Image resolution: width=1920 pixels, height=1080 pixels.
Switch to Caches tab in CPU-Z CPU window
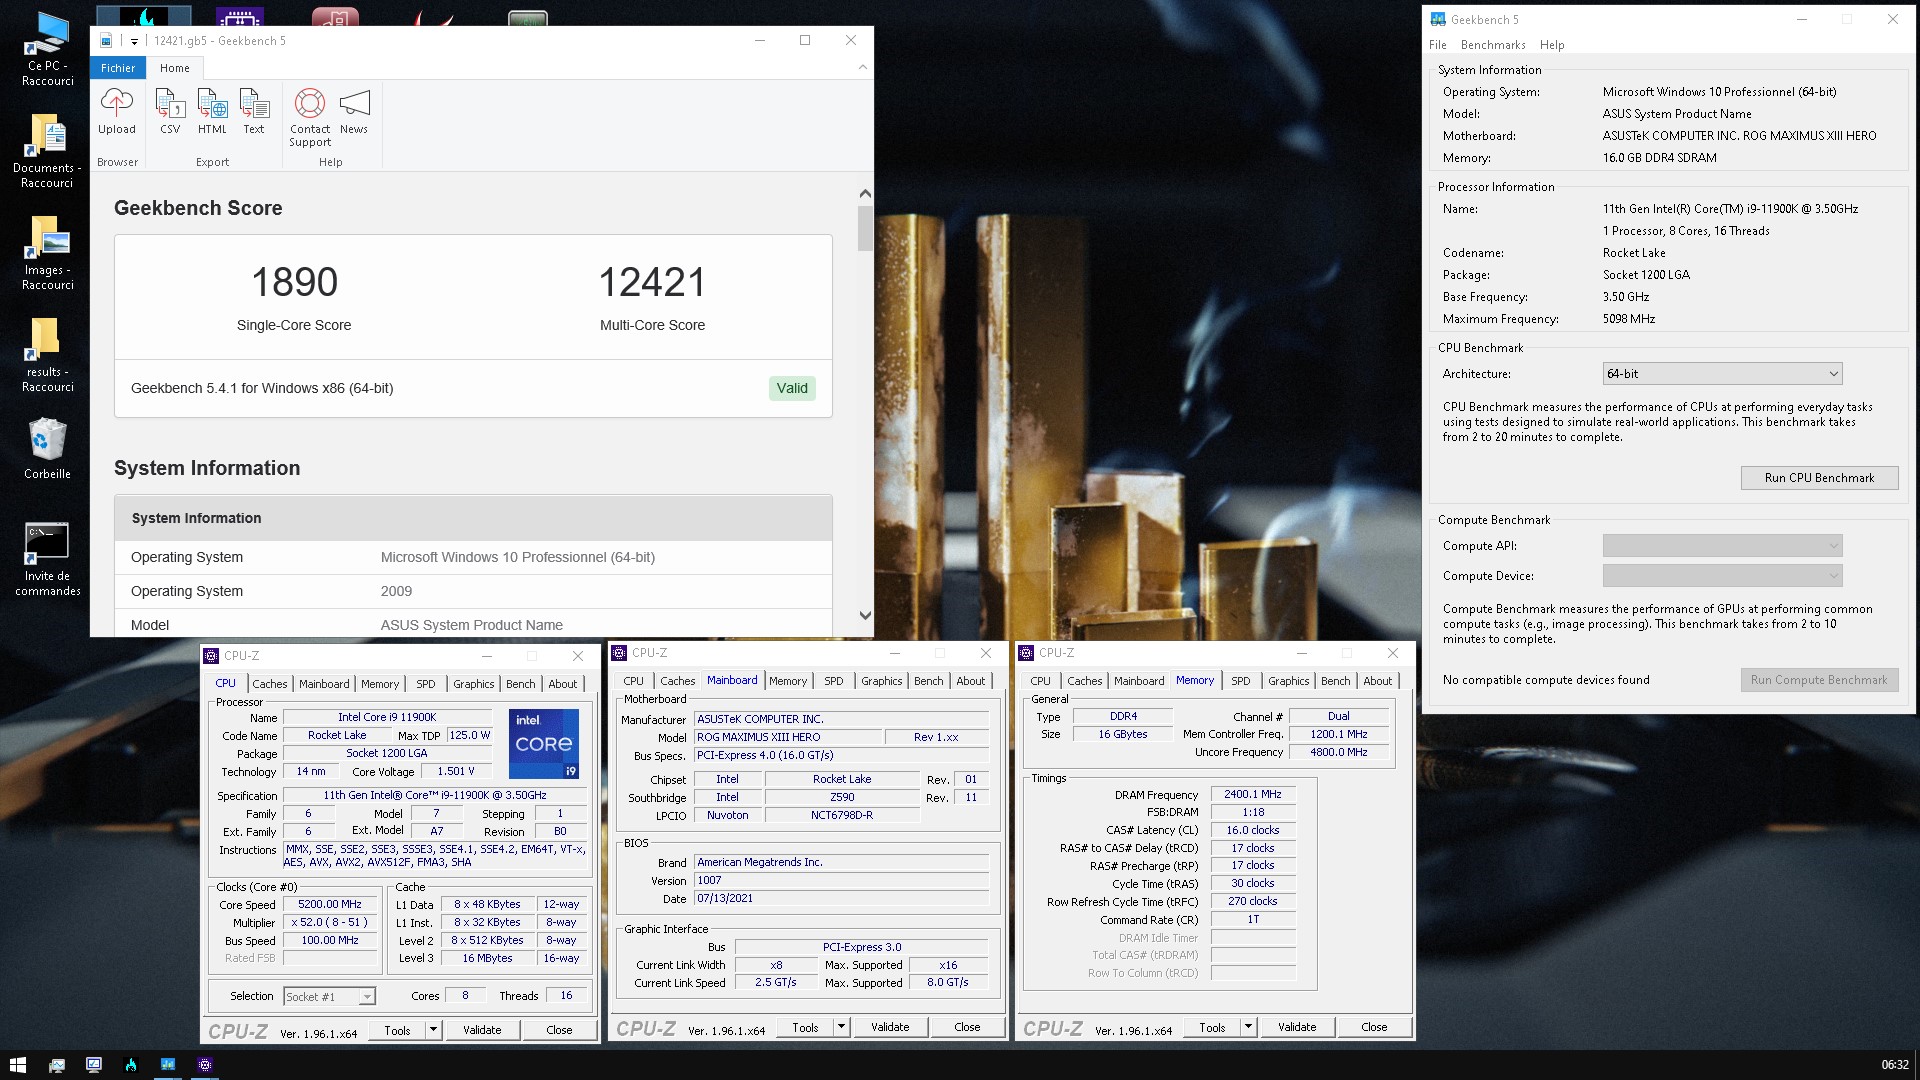270,684
